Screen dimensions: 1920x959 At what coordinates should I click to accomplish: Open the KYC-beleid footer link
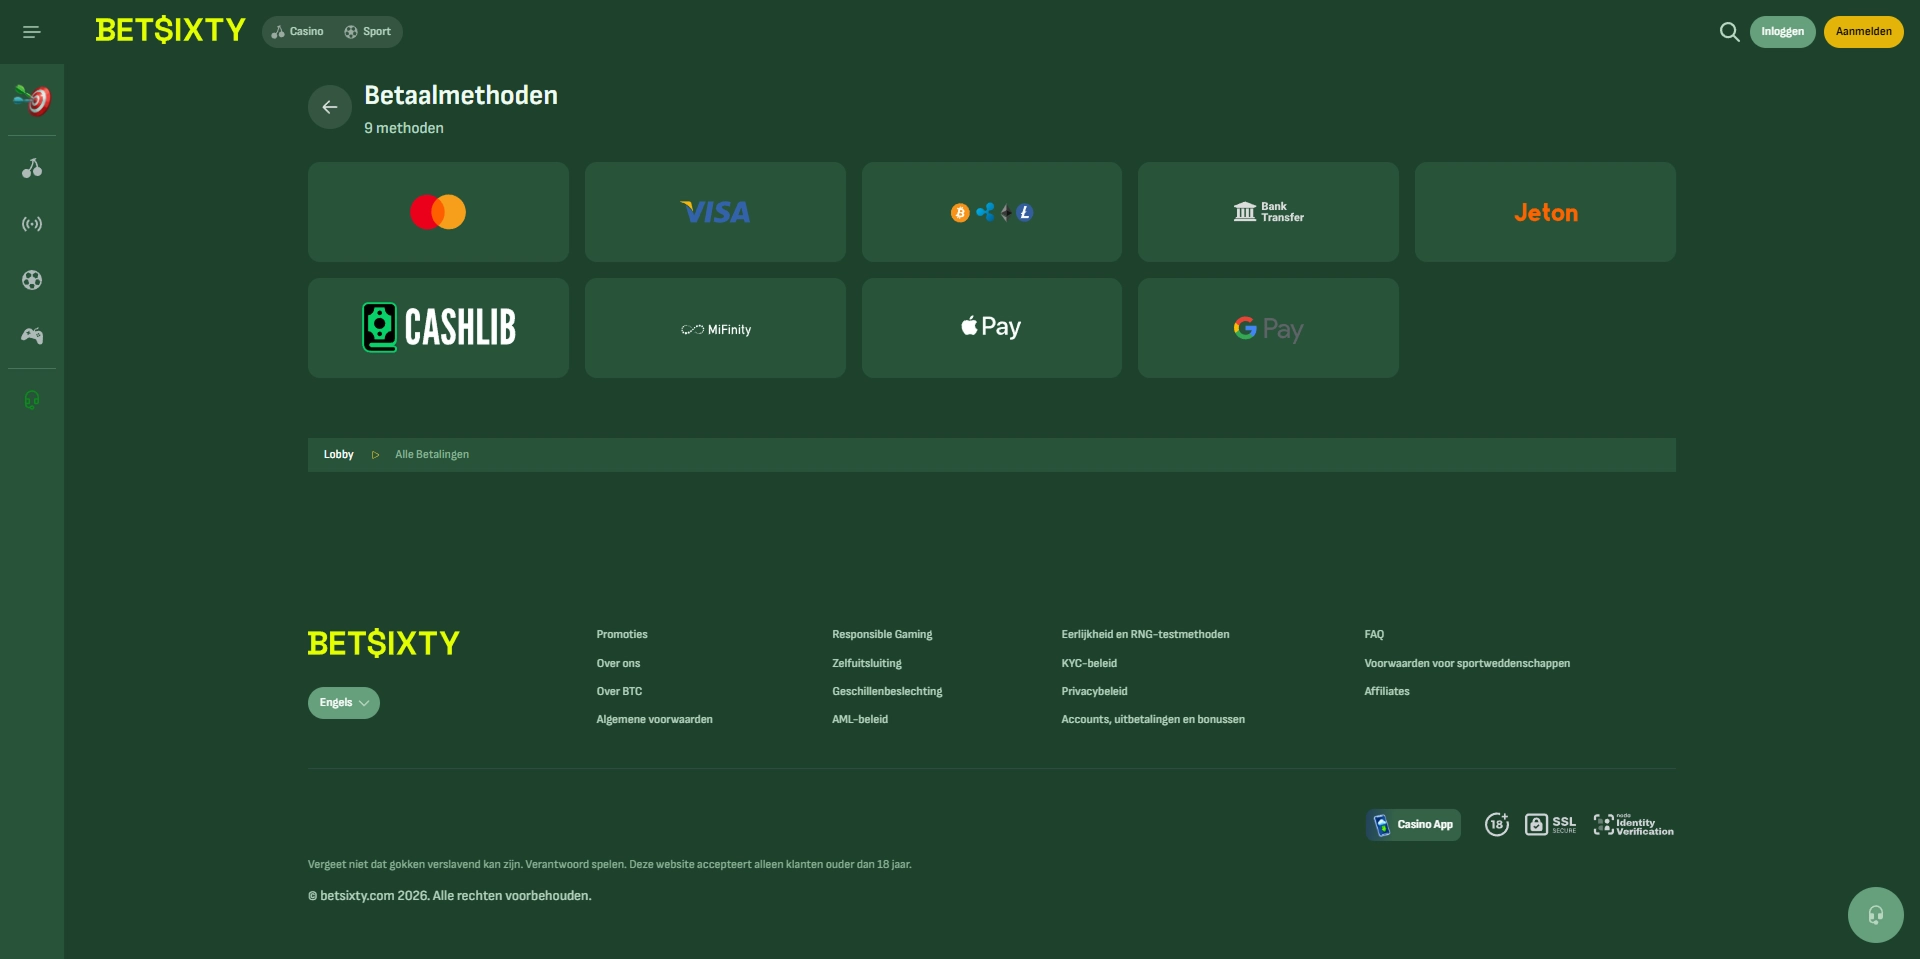[1089, 664]
